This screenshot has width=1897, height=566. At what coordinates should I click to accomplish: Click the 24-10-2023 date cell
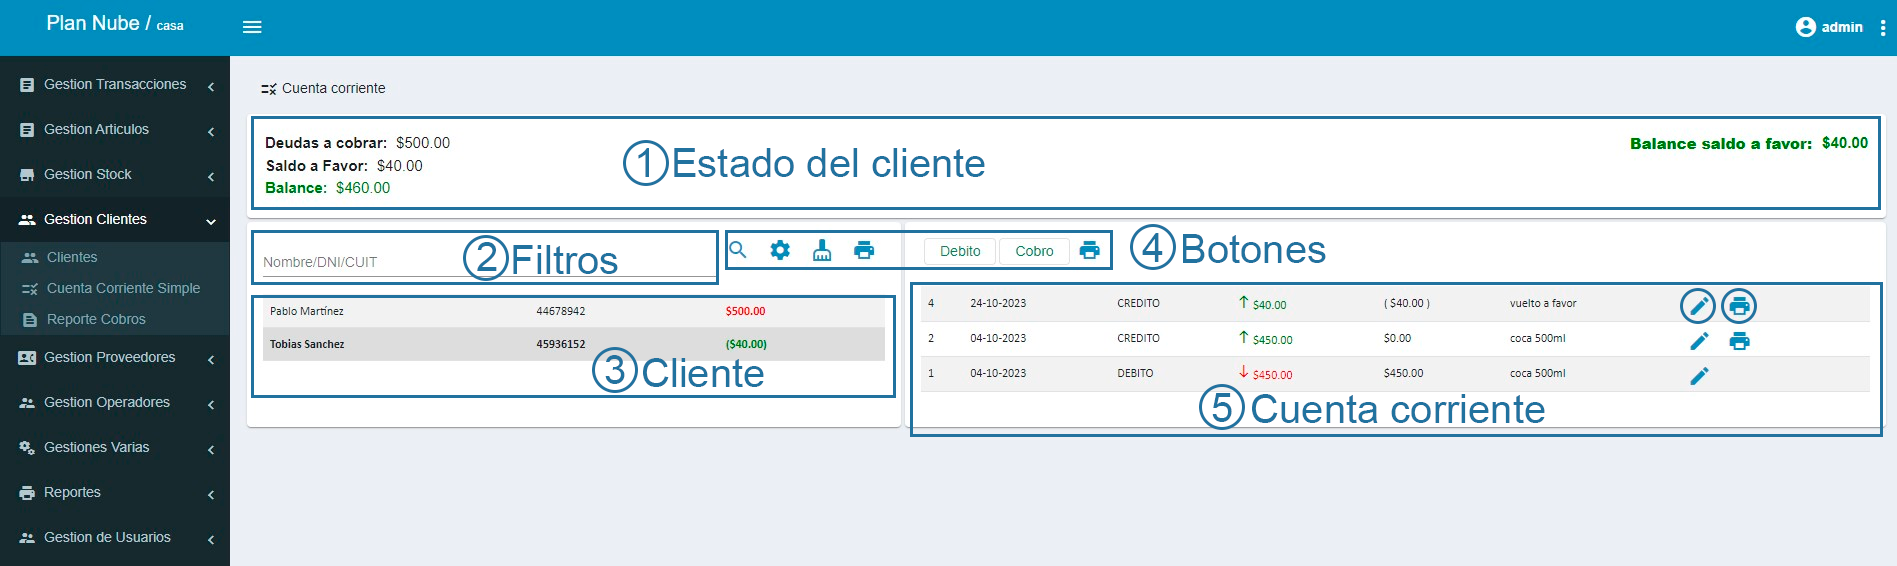point(998,303)
